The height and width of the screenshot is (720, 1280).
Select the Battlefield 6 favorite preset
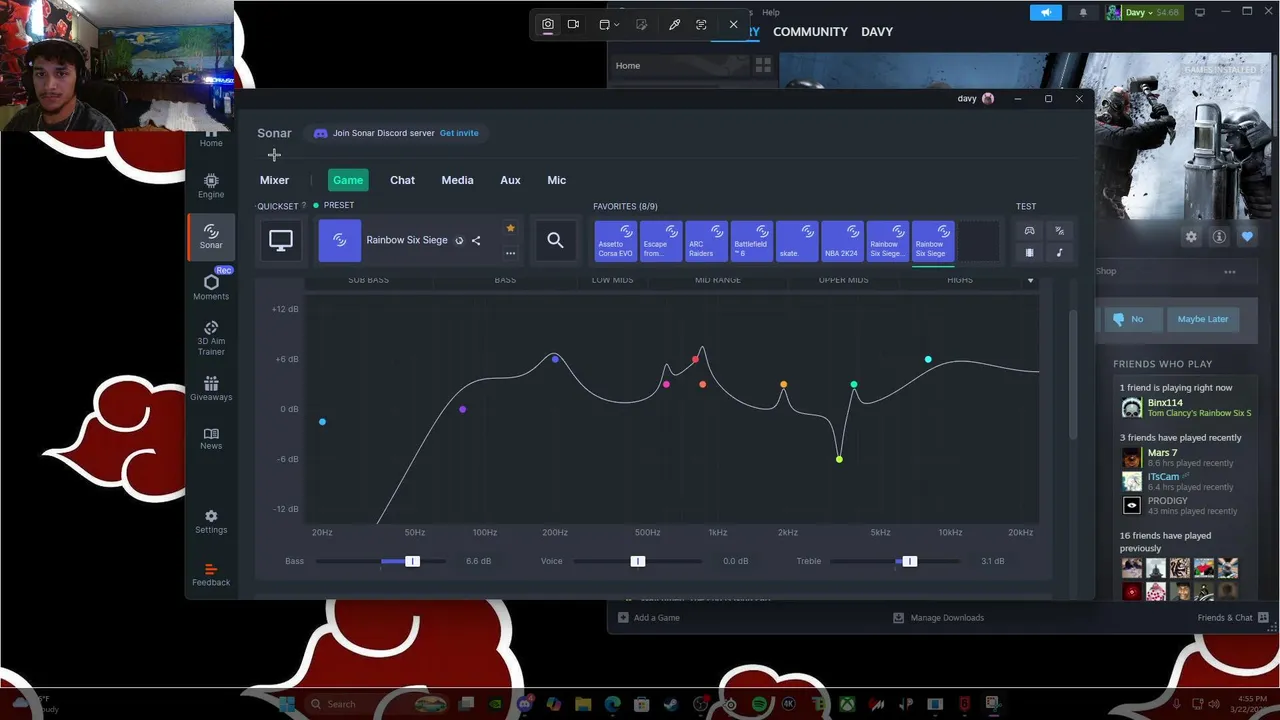tap(752, 241)
